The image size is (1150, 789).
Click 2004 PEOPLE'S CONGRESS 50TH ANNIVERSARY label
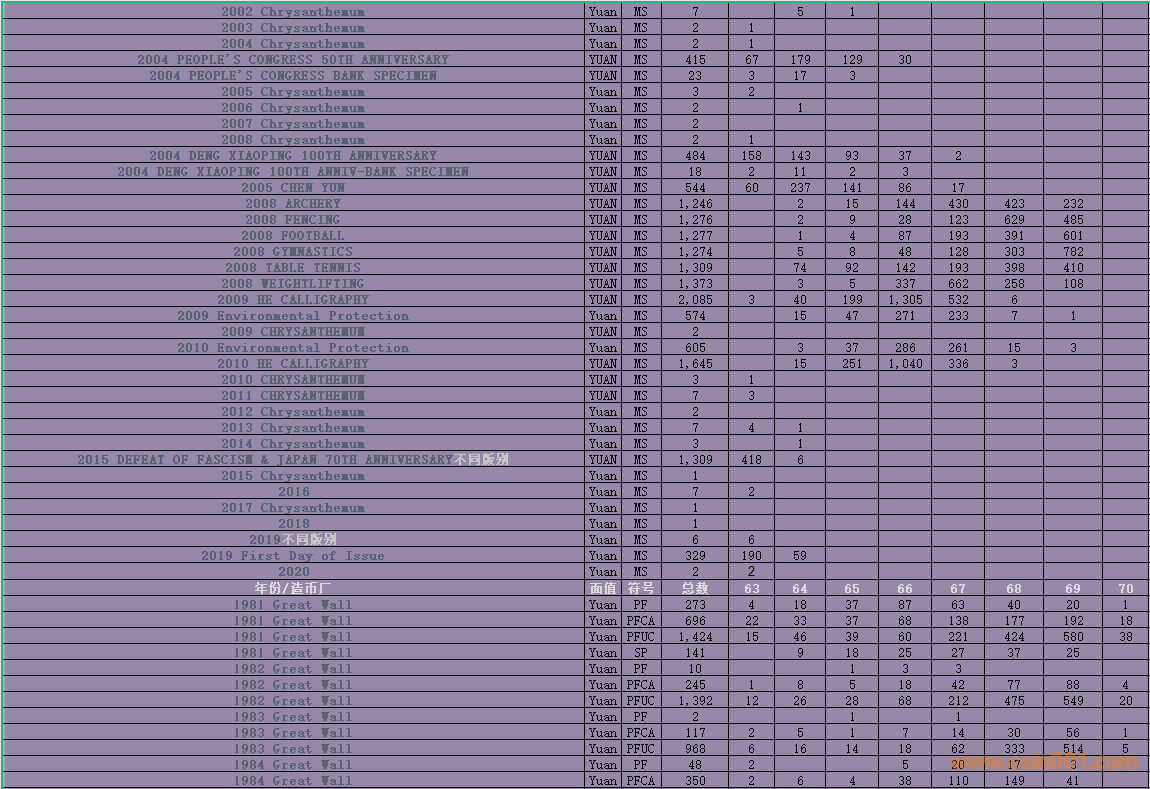coord(292,60)
